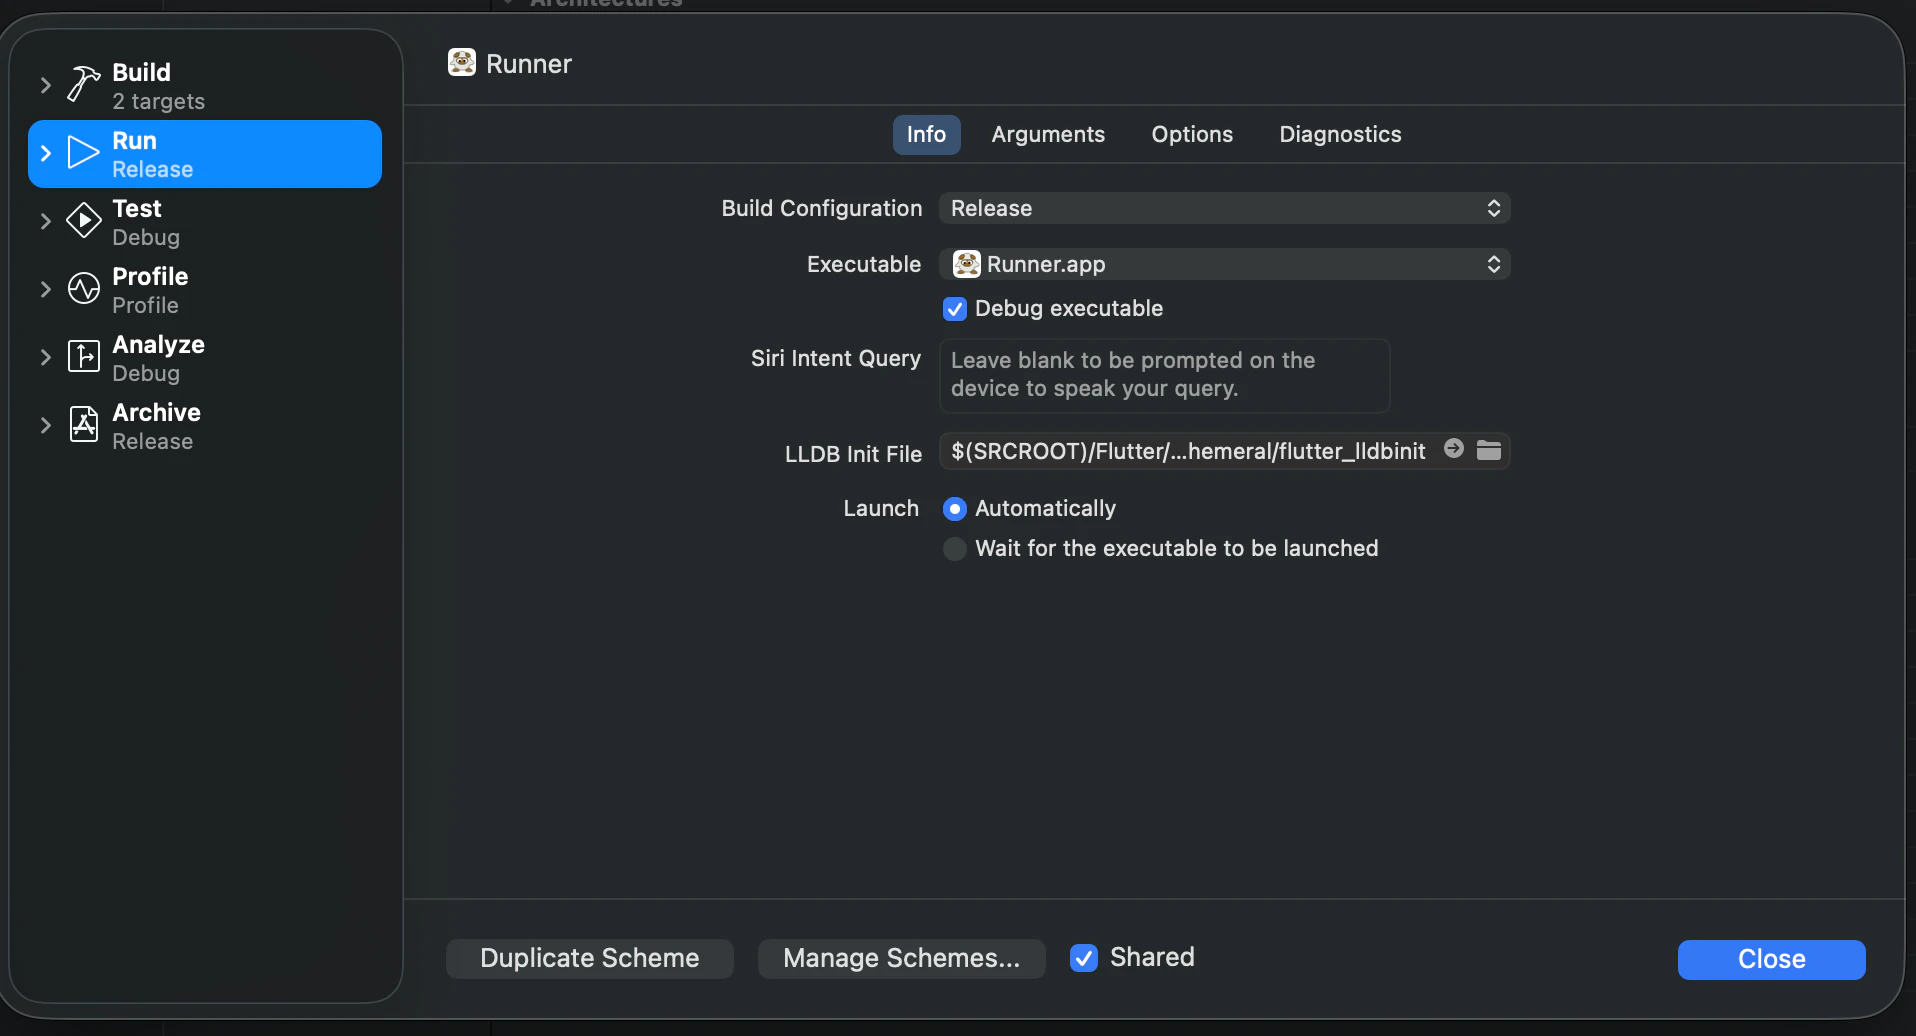Click the Analyze icon in sidebar
The height and width of the screenshot is (1036, 1916).
(x=84, y=356)
